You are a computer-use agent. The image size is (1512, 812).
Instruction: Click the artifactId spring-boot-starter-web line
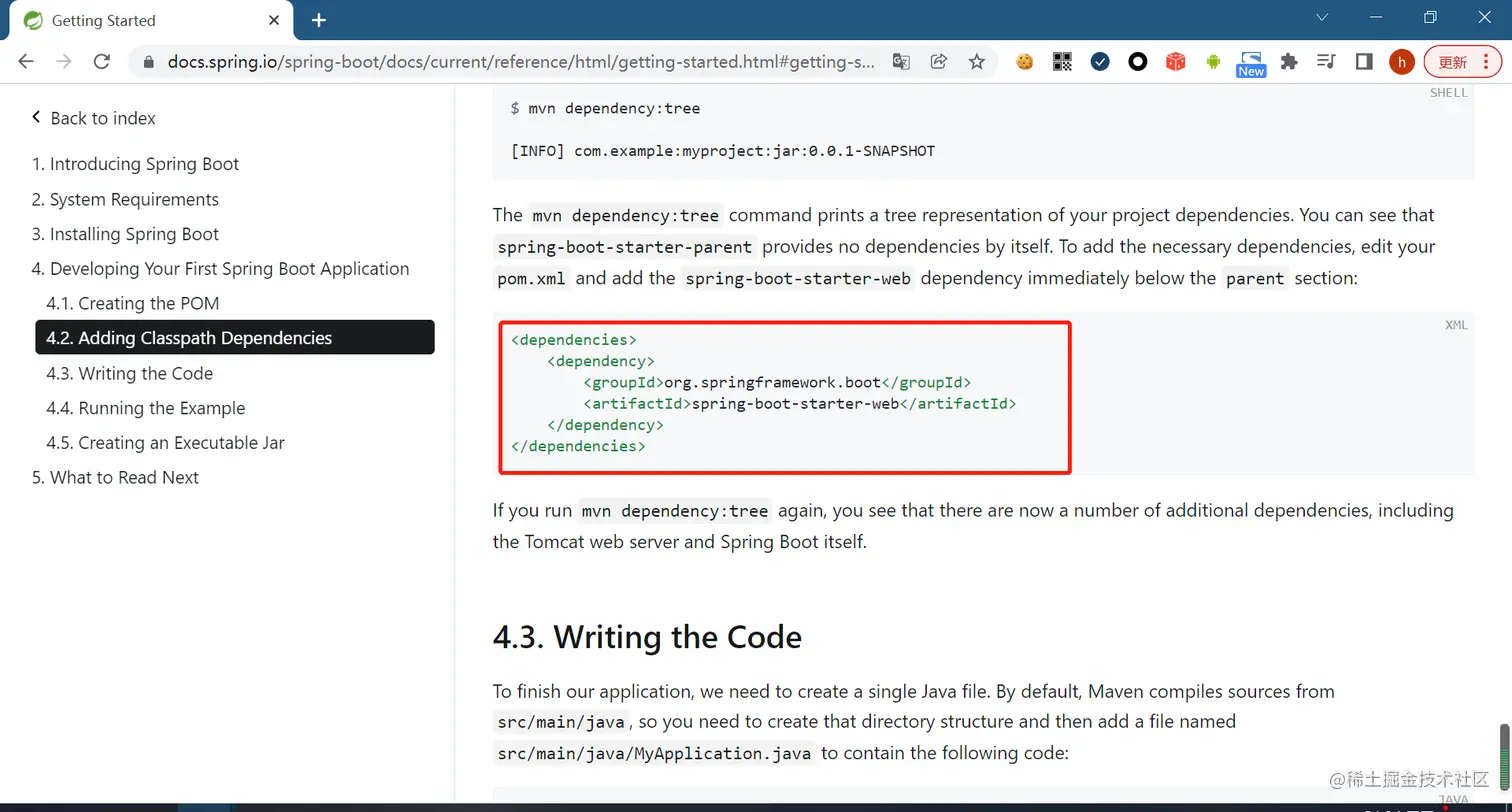[800, 404]
